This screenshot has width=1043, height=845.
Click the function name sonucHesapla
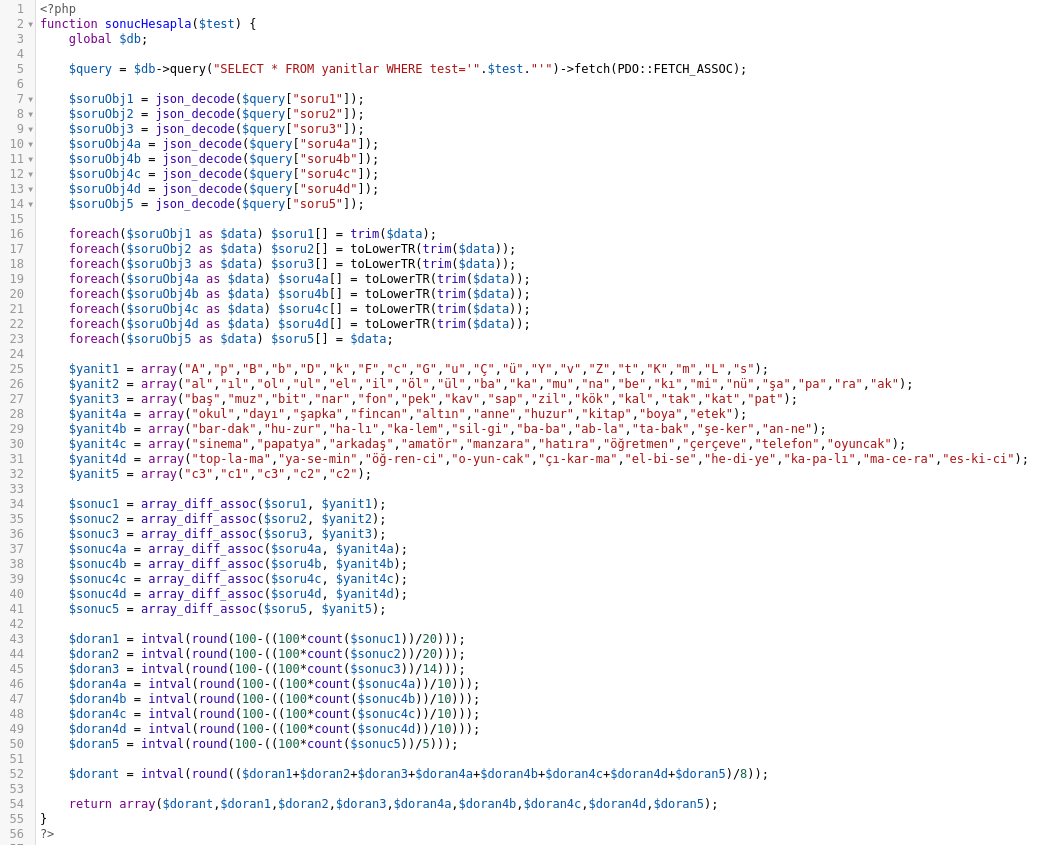pyautogui.click(x=148, y=24)
